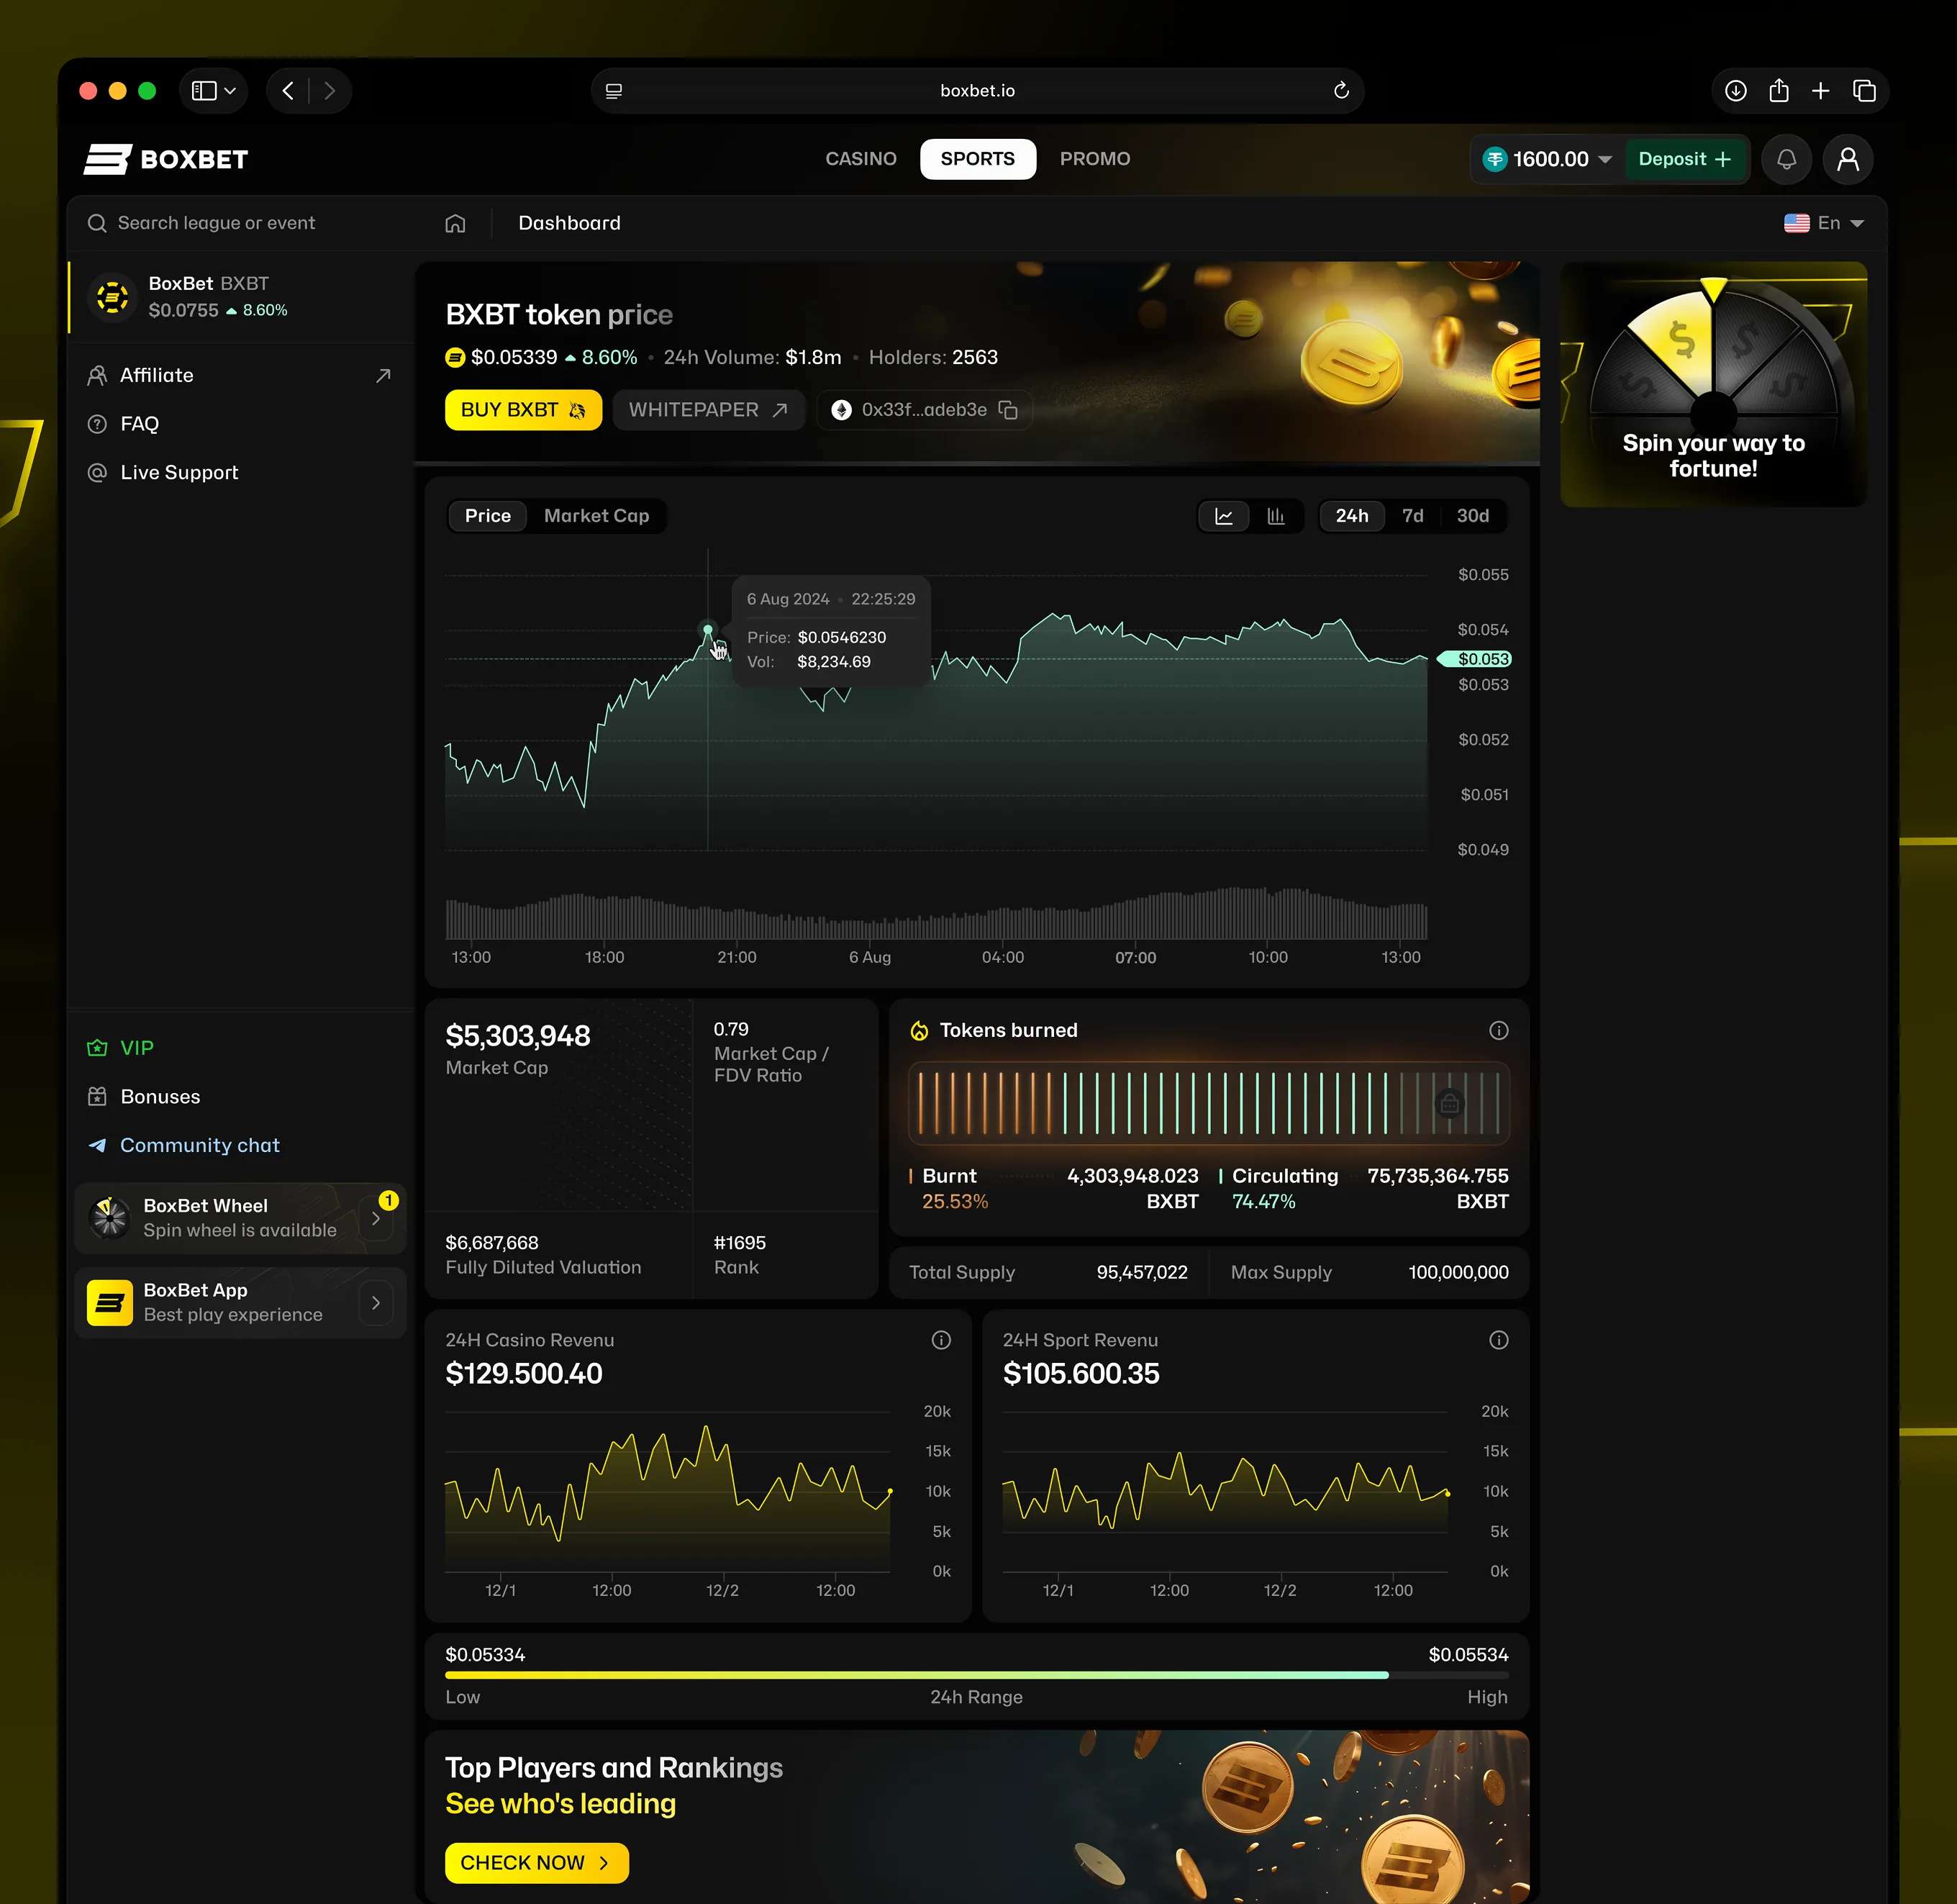Switch to the CASINO tab

(860, 159)
